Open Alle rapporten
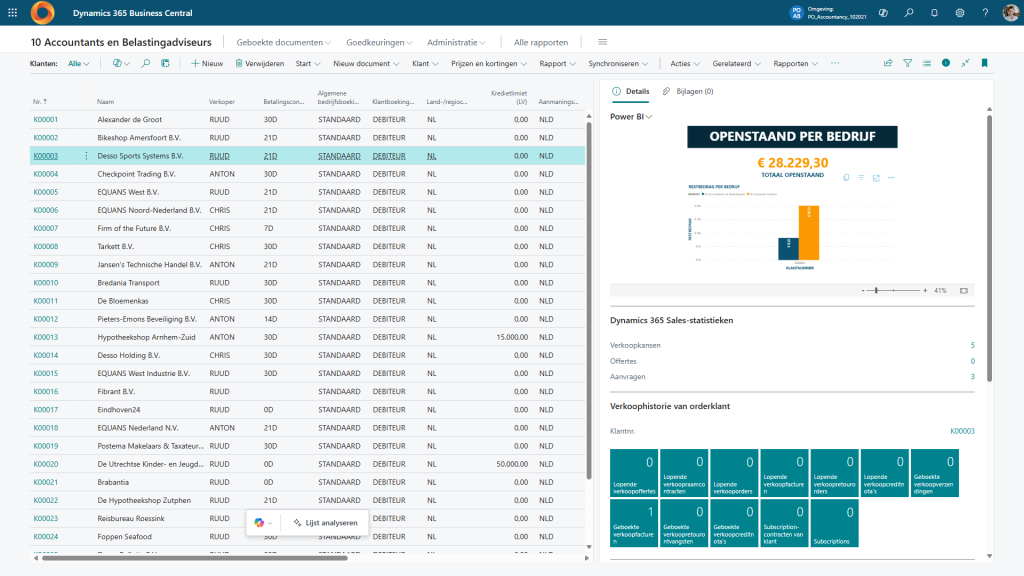Viewport: 1024px width, 576px height. pos(541,42)
